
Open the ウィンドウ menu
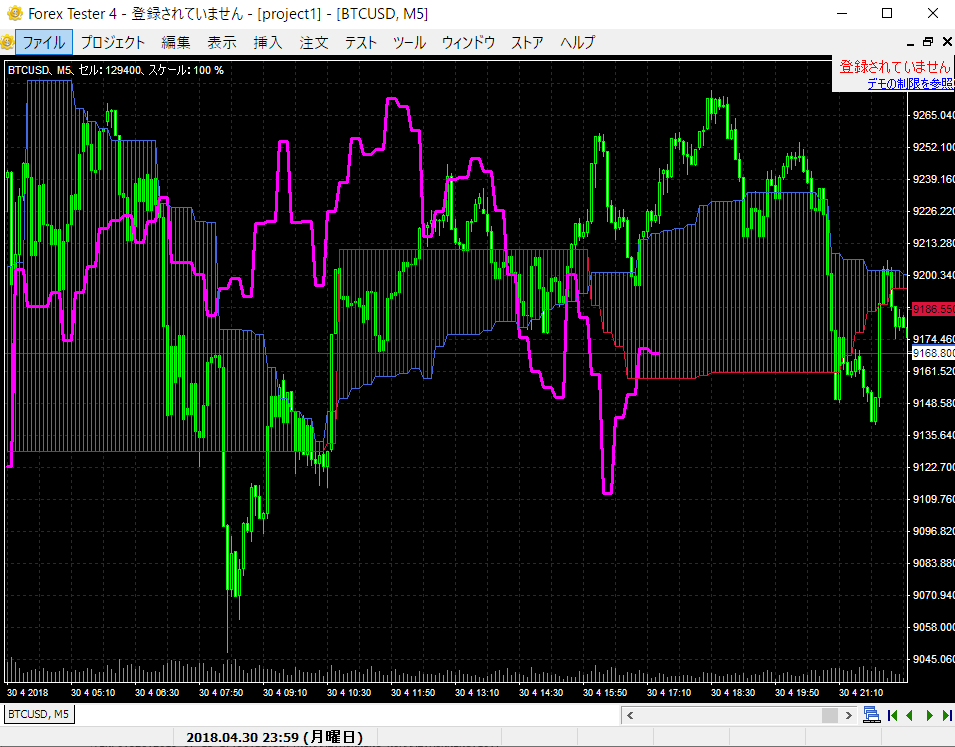point(468,43)
